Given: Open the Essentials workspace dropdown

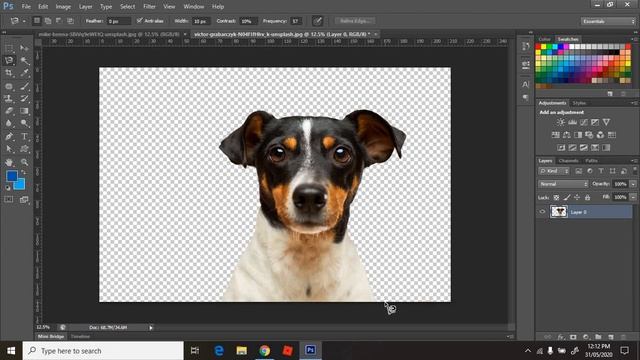Looking at the screenshot, I should coord(608,21).
